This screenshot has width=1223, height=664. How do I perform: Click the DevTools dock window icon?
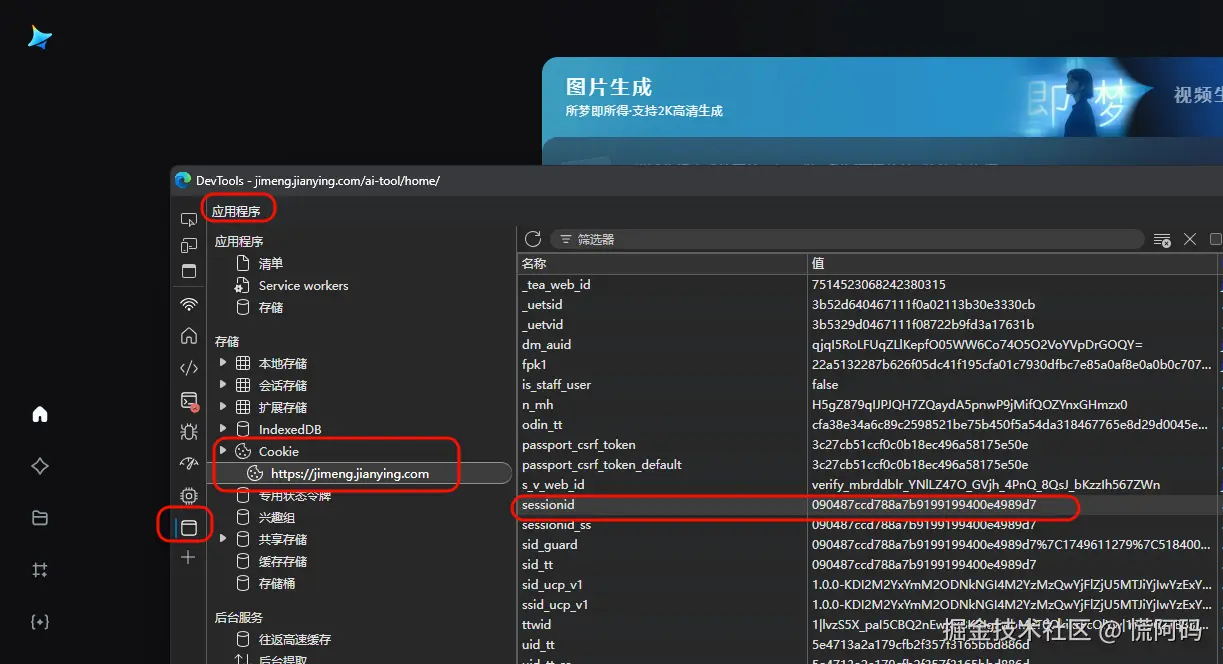(x=189, y=271)
